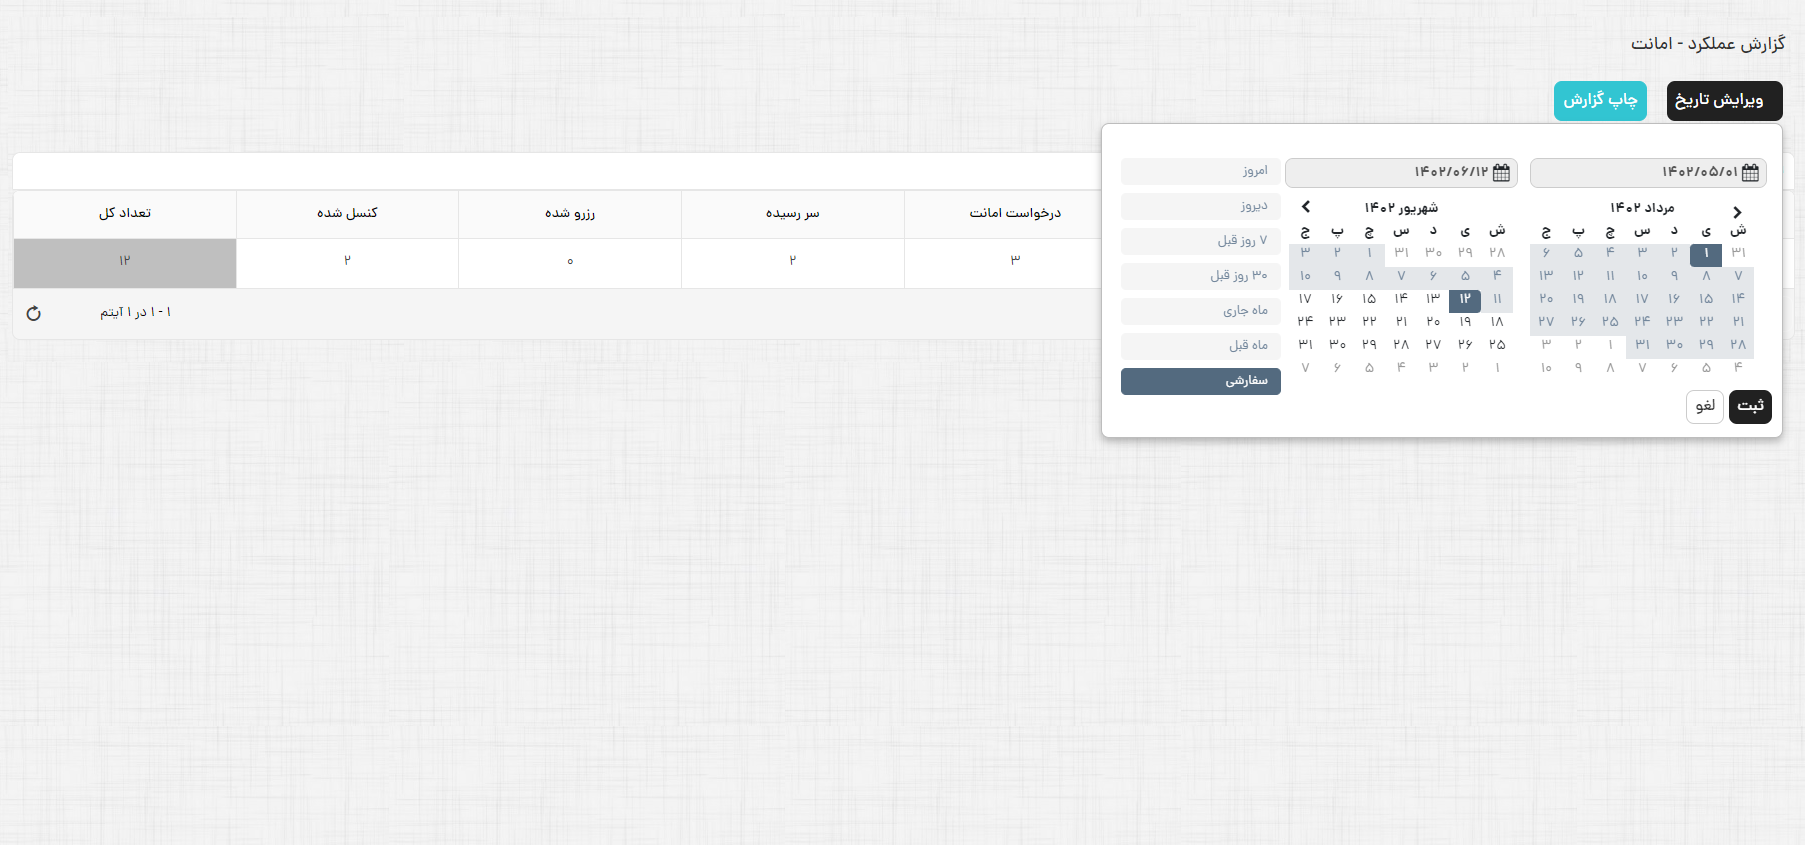This screenshot has width=1805, height=845.
Task: Click the value ۰ under رزرو شده
Action: 570,262
